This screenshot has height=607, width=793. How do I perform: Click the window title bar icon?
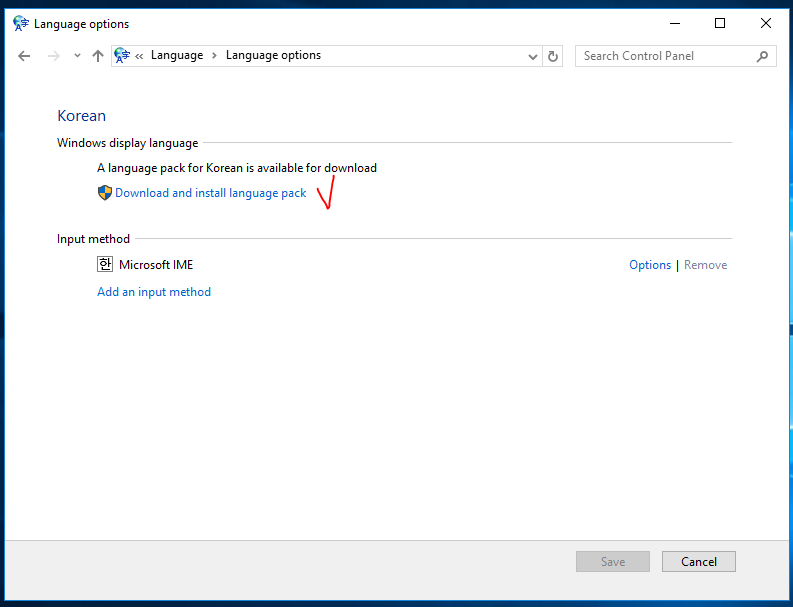tap(21, 23)
